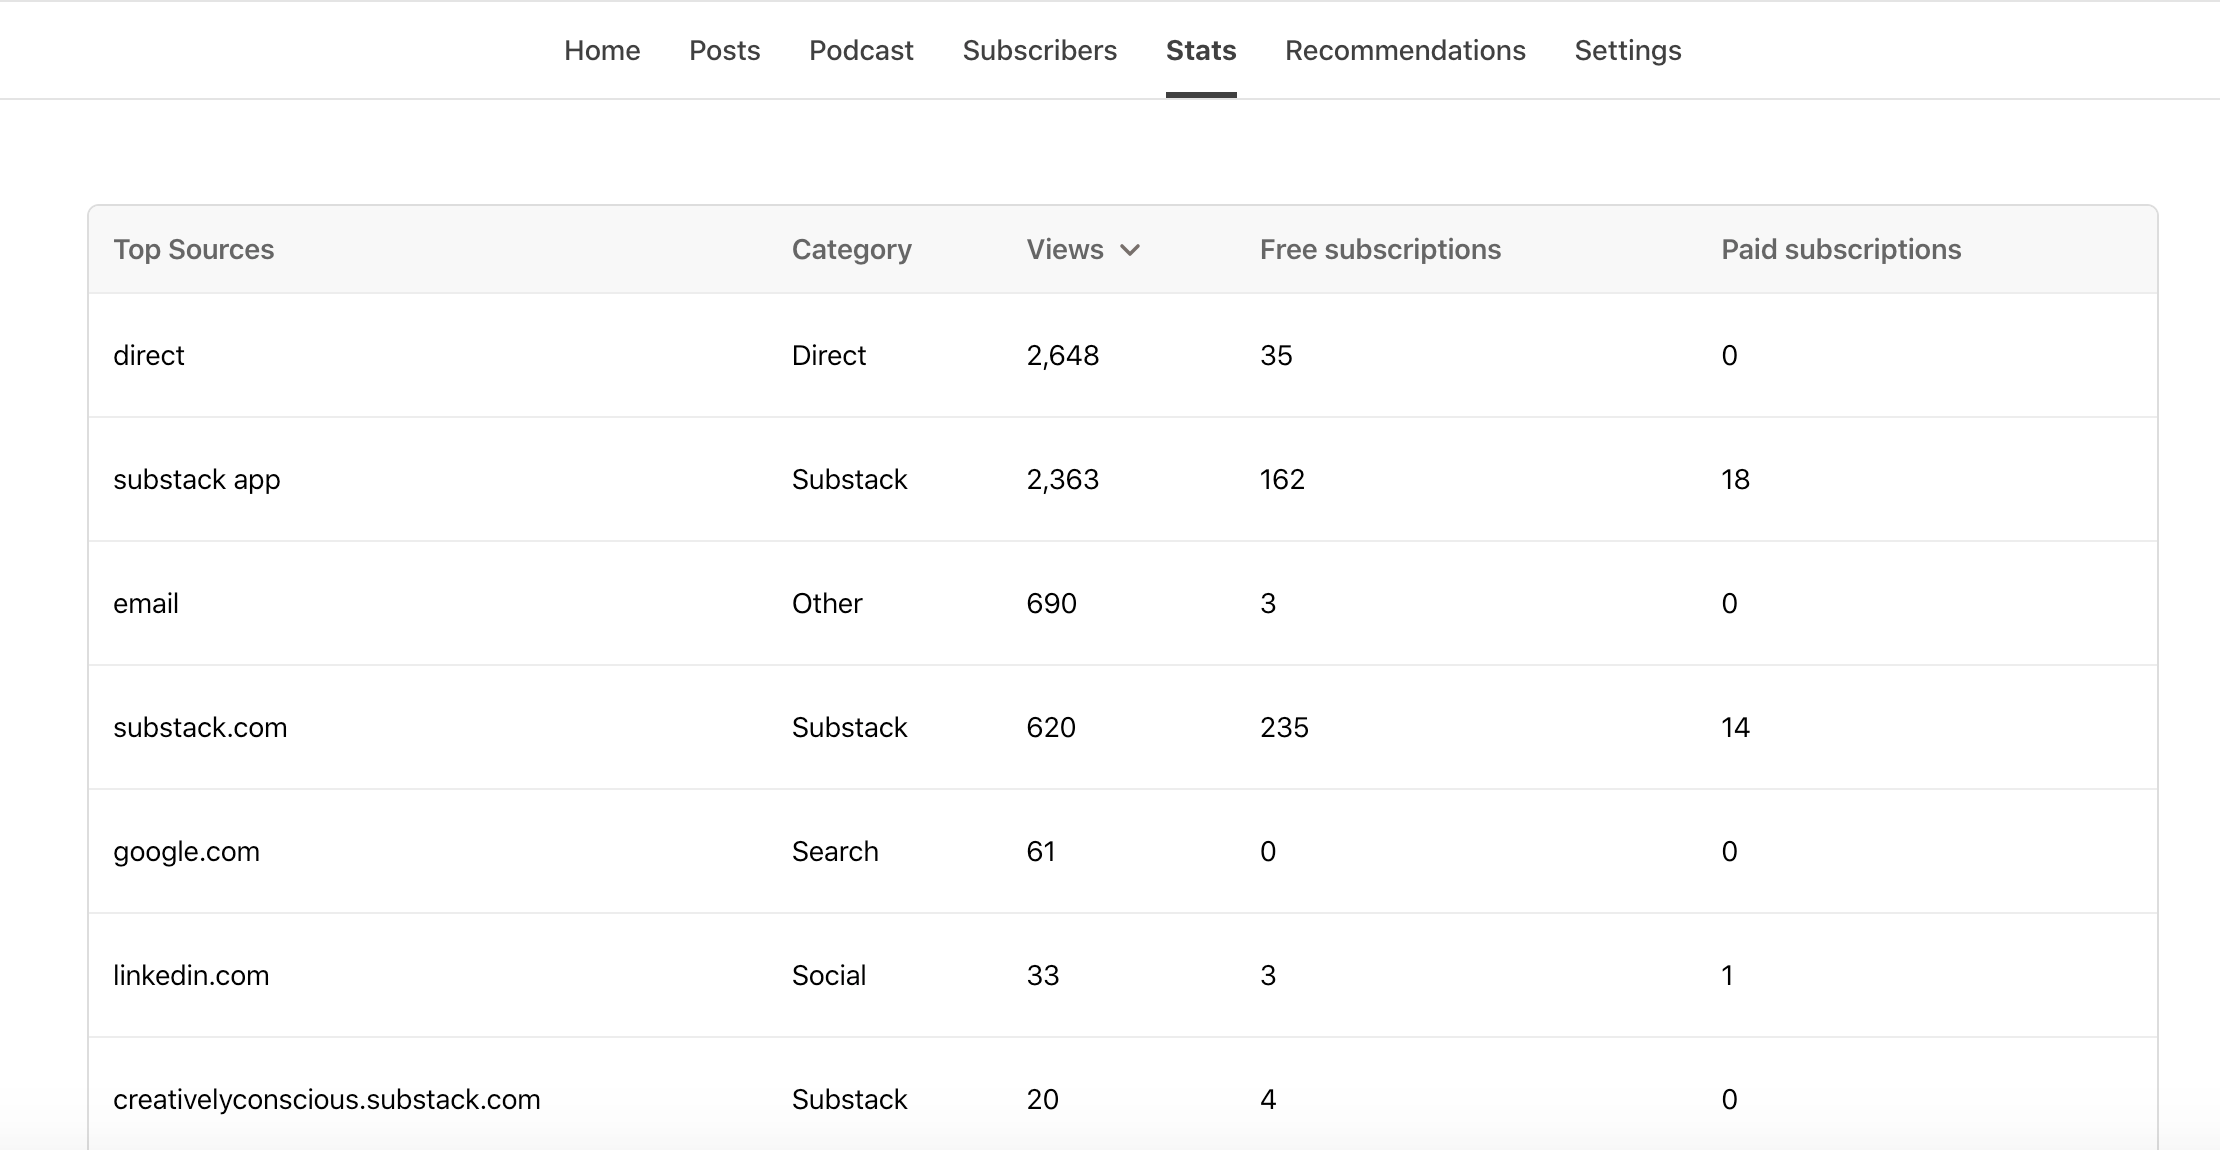Click the Views column header label

(1064, 249)
